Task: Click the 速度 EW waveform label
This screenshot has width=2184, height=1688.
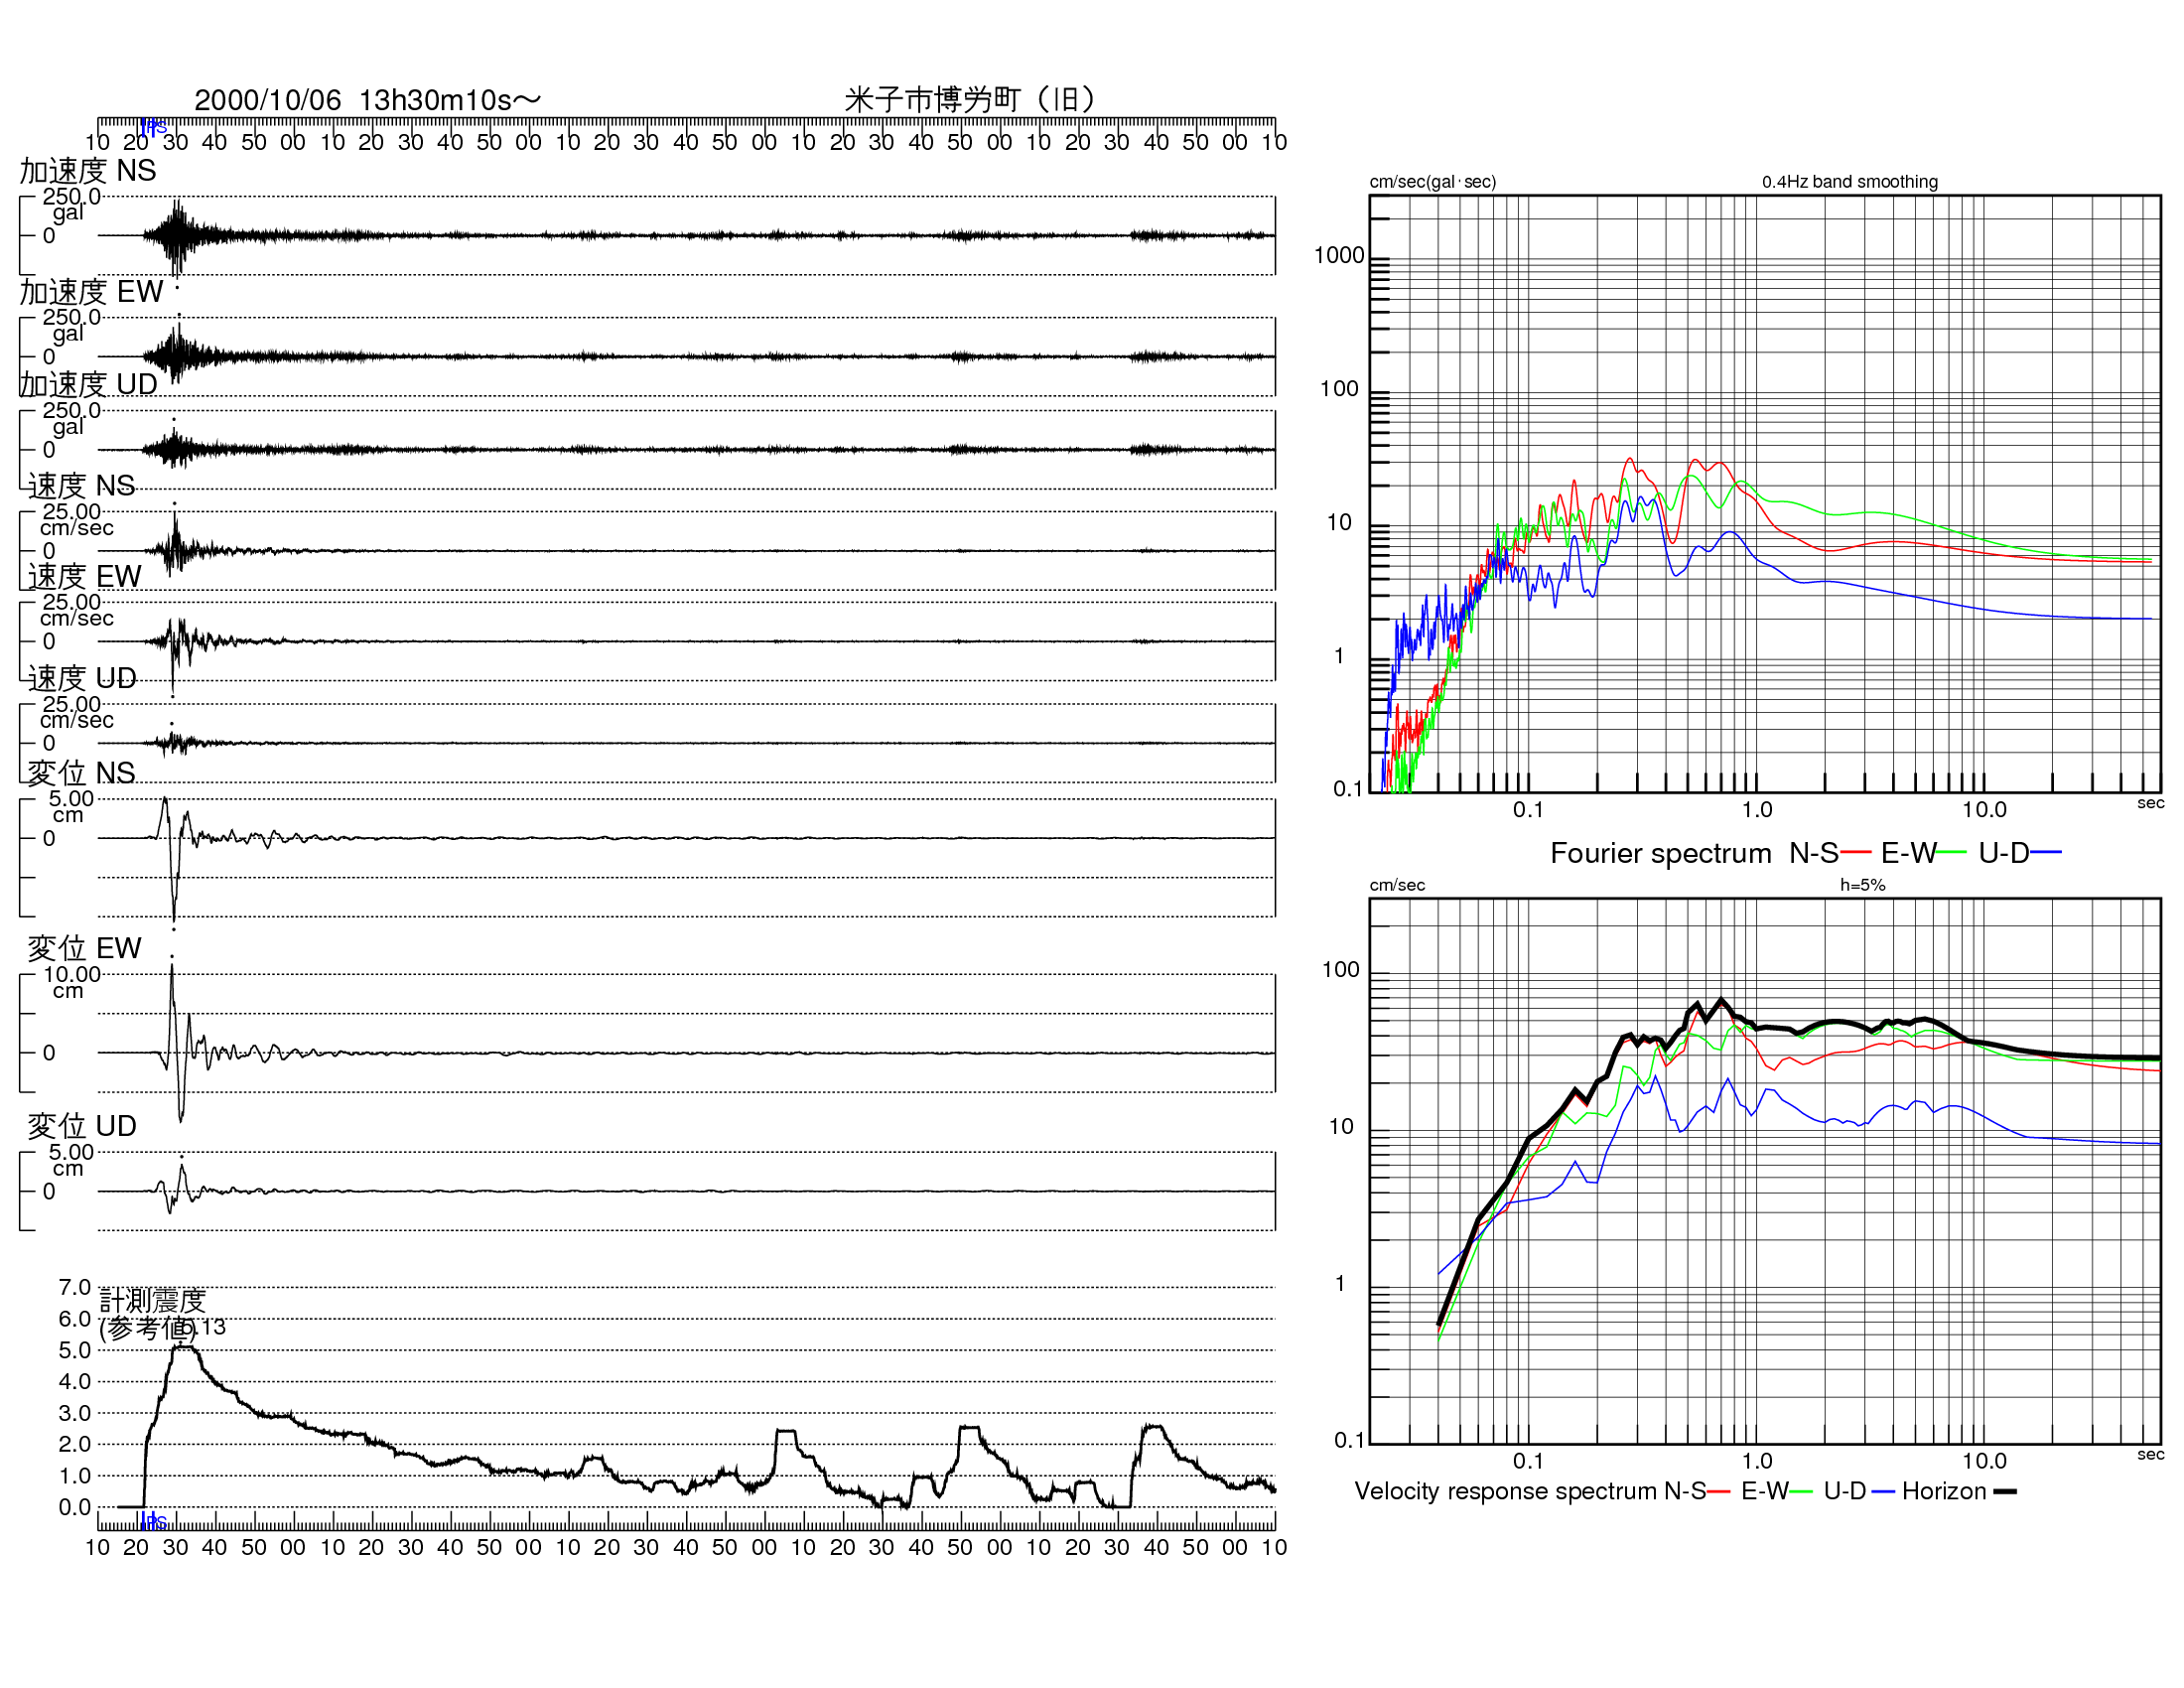Action: click(84, 577)
